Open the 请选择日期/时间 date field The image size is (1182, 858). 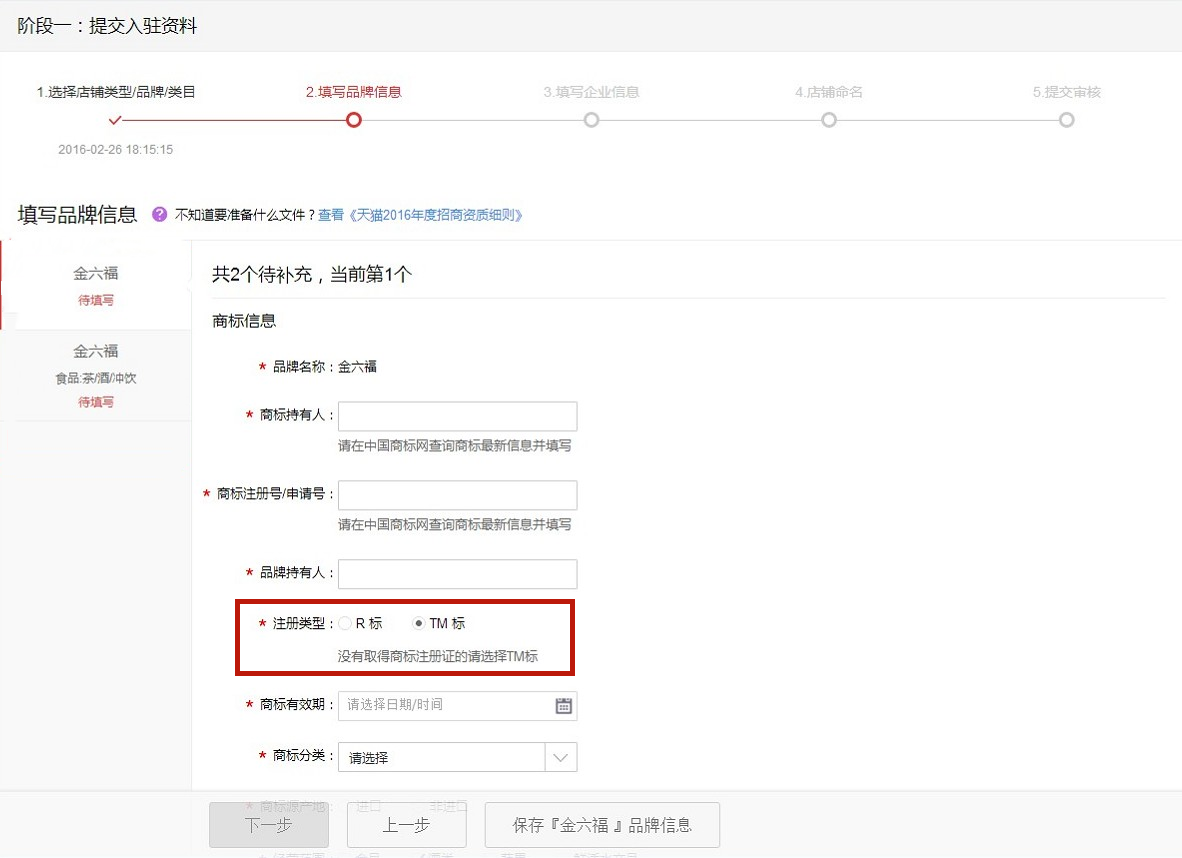[440, 705]
